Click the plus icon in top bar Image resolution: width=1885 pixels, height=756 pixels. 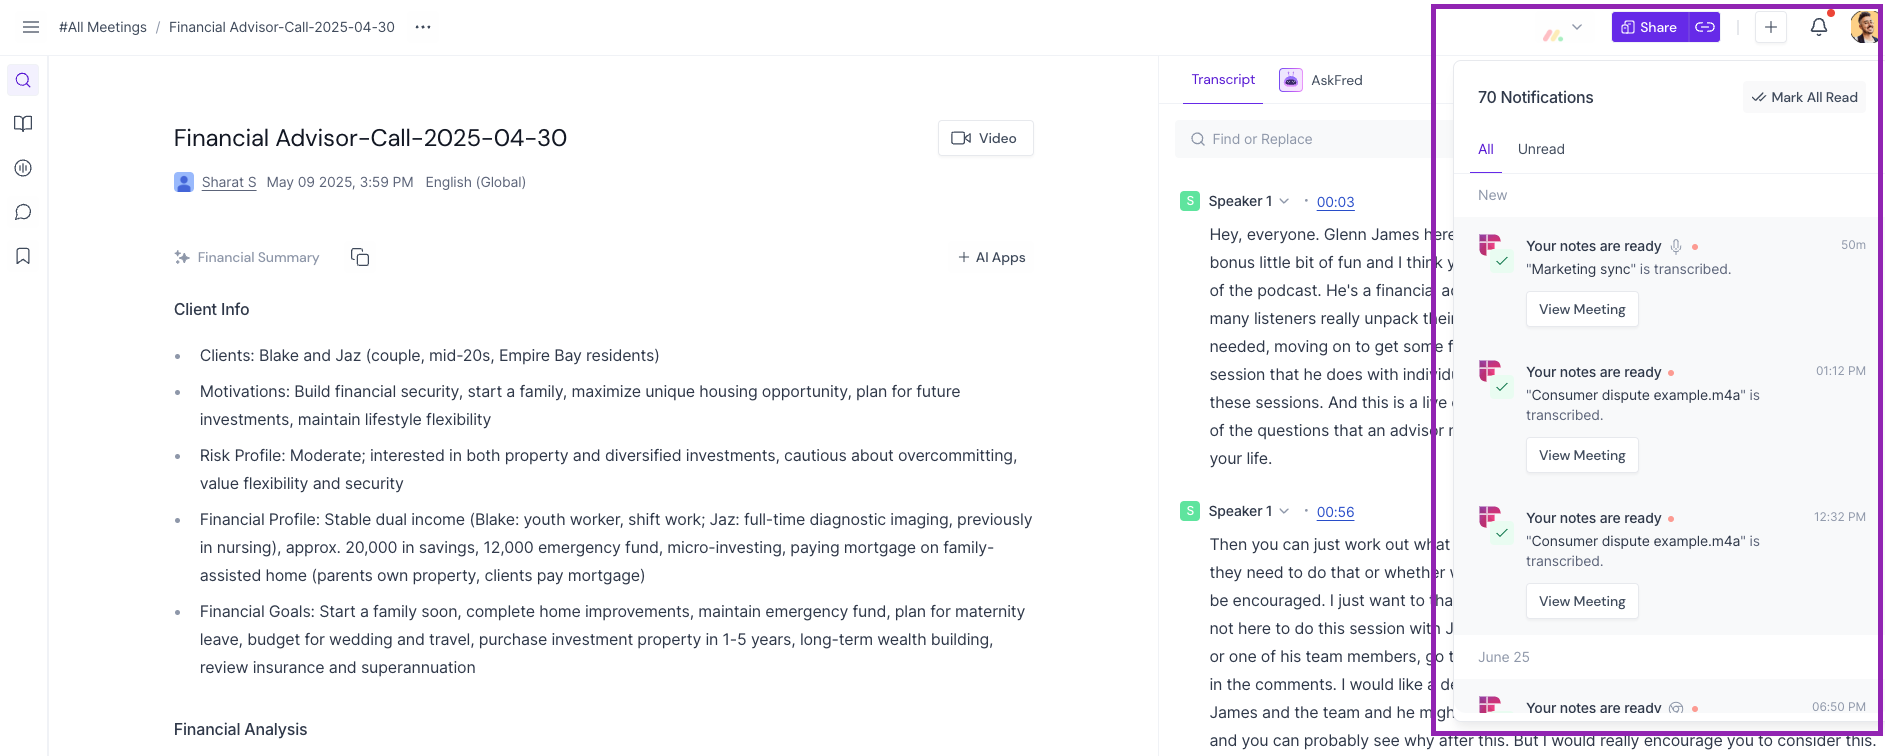pos(1770,27)
